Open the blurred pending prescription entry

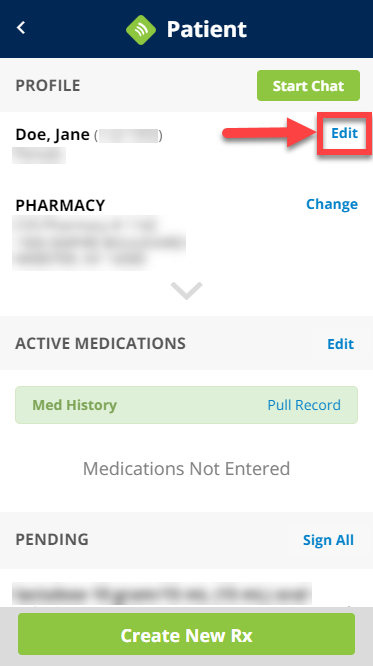point(161,593)
